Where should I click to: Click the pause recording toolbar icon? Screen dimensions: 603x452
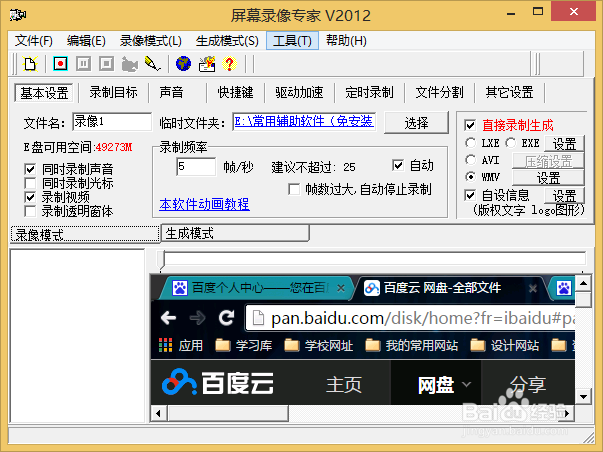click(83, 63)
